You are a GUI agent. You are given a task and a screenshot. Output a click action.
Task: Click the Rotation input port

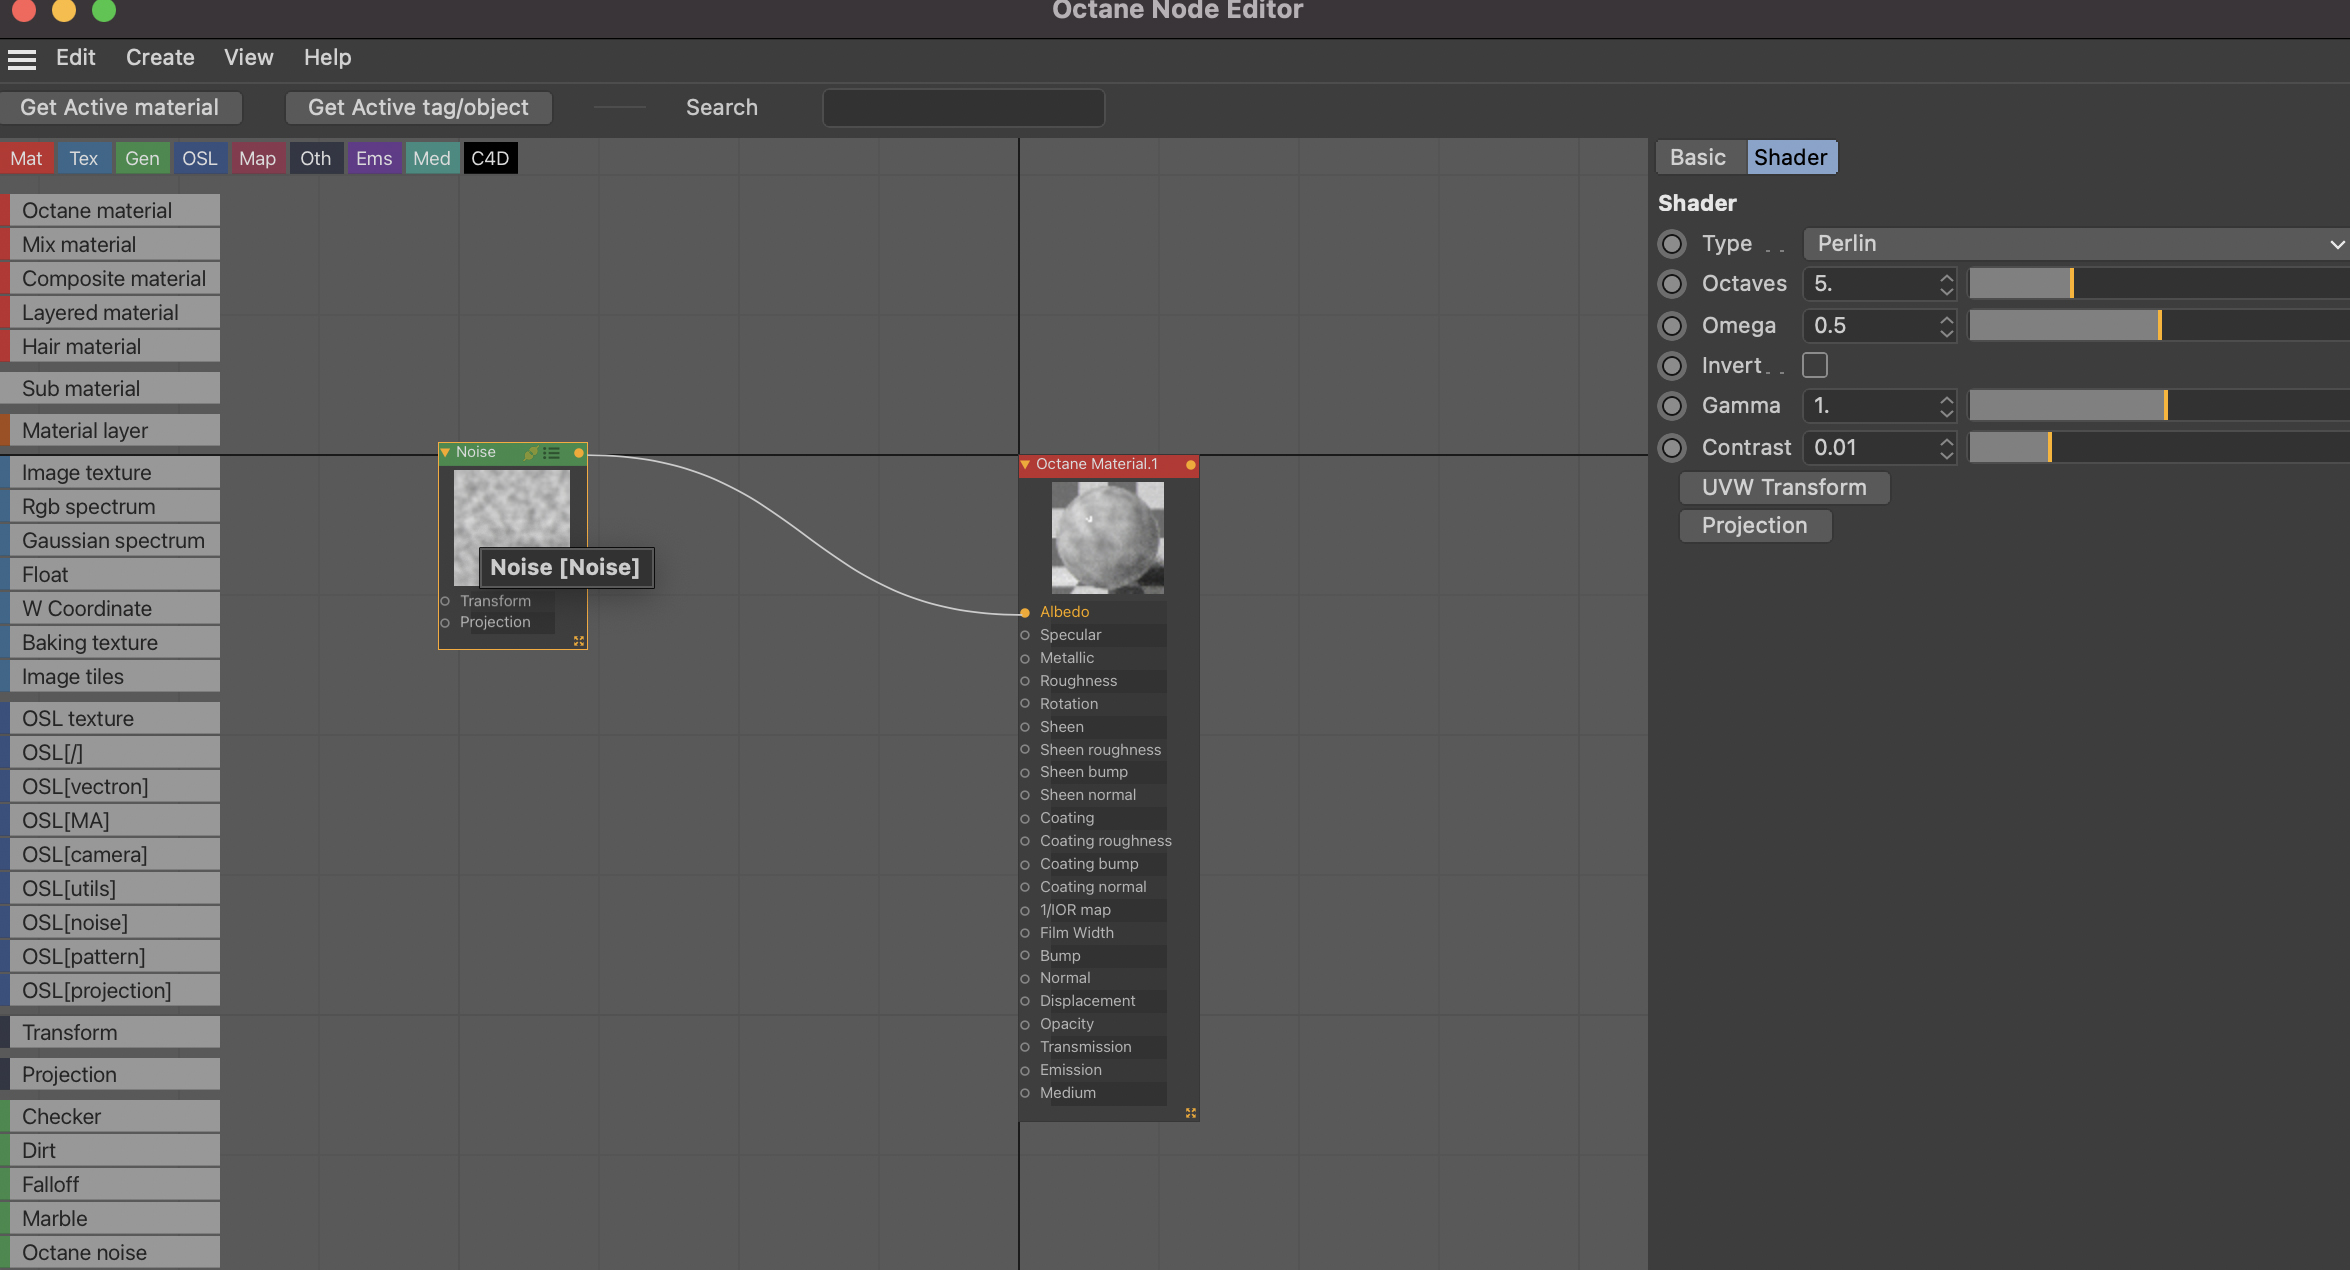[1025, 704]
